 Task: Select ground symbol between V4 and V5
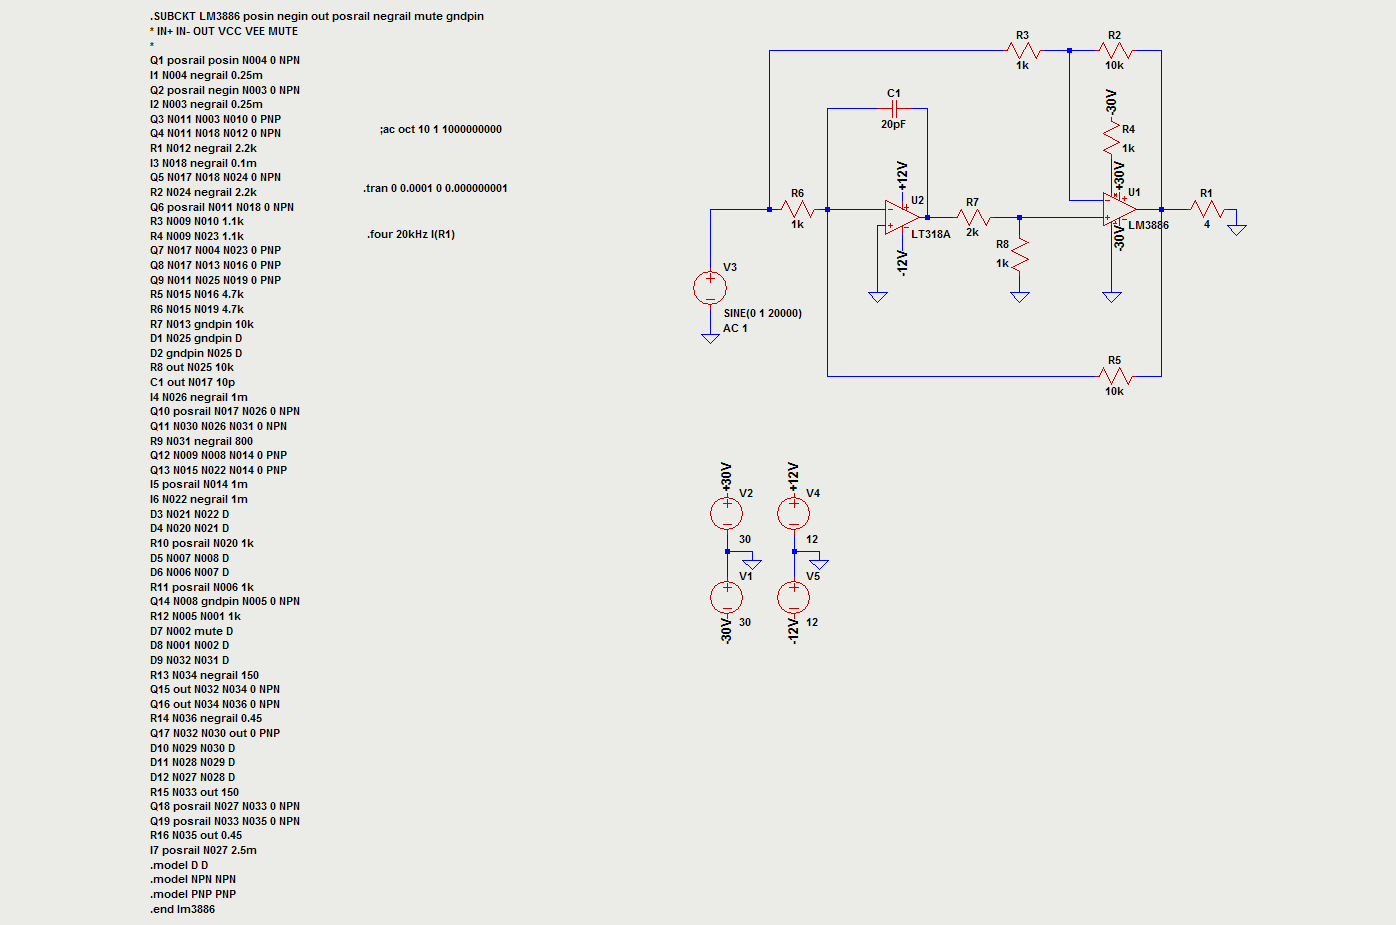pyautogui.click(x=819, y=564)
